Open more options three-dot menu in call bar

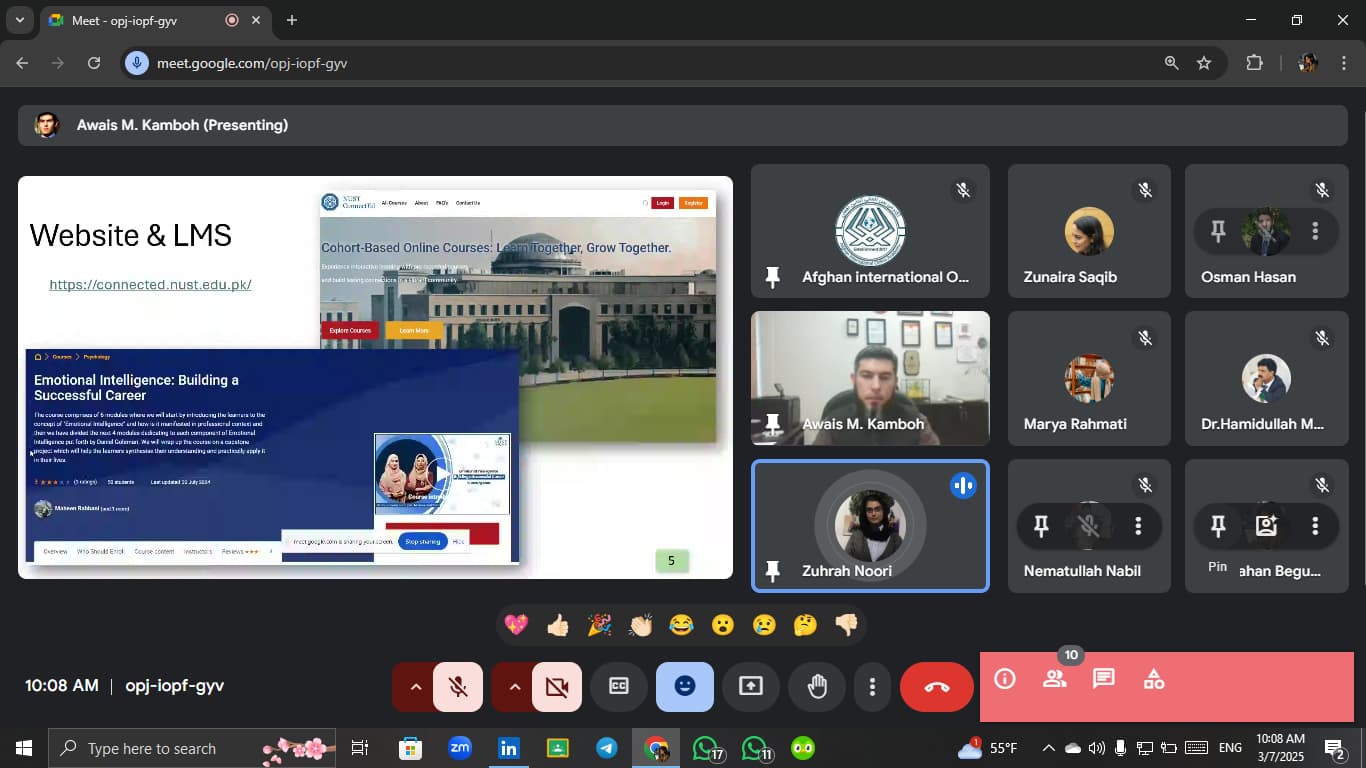[873, 687]
